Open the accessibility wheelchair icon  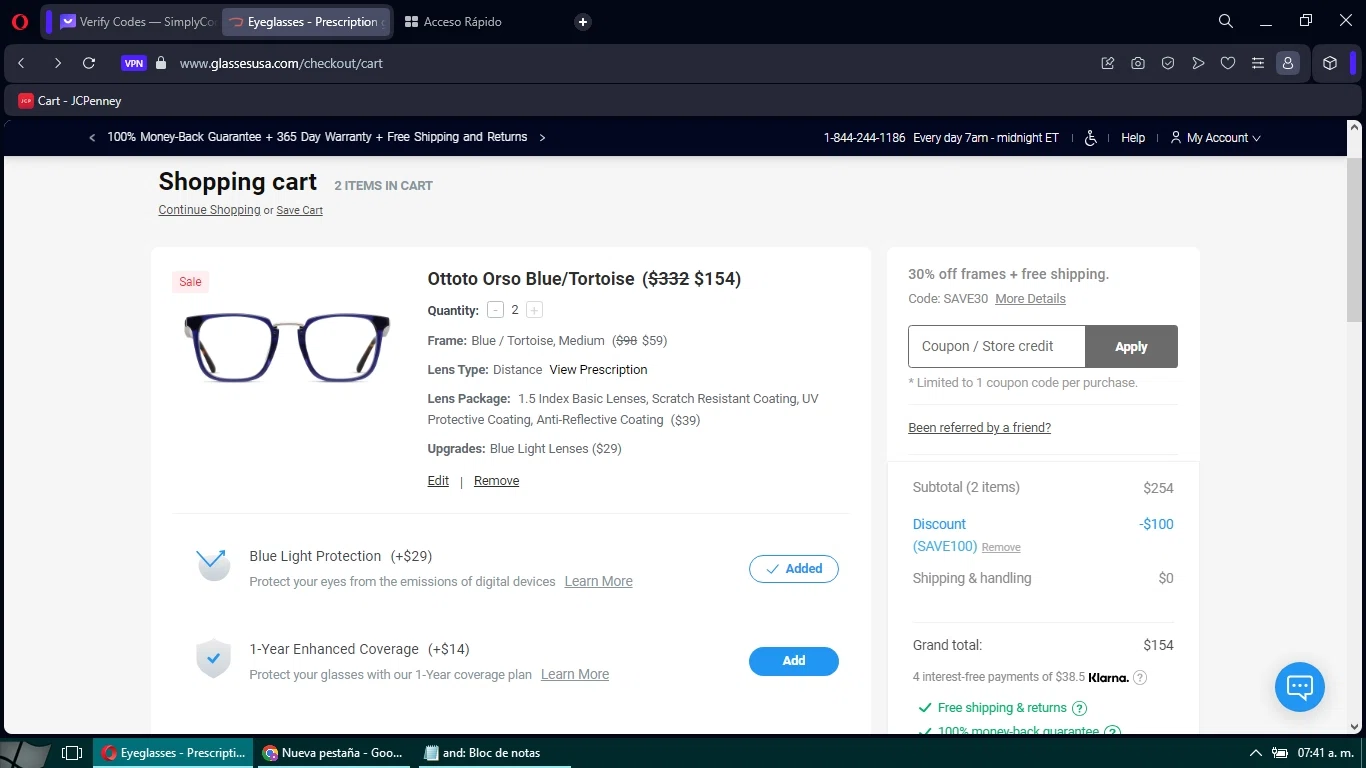(1091, 138)
